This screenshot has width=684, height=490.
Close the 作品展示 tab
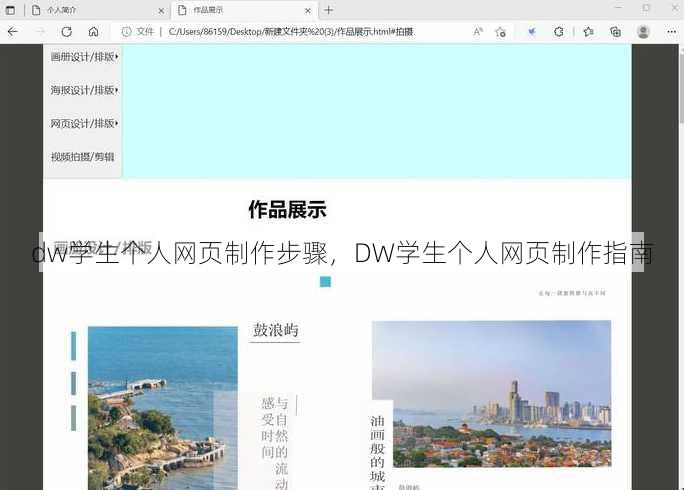308,10
